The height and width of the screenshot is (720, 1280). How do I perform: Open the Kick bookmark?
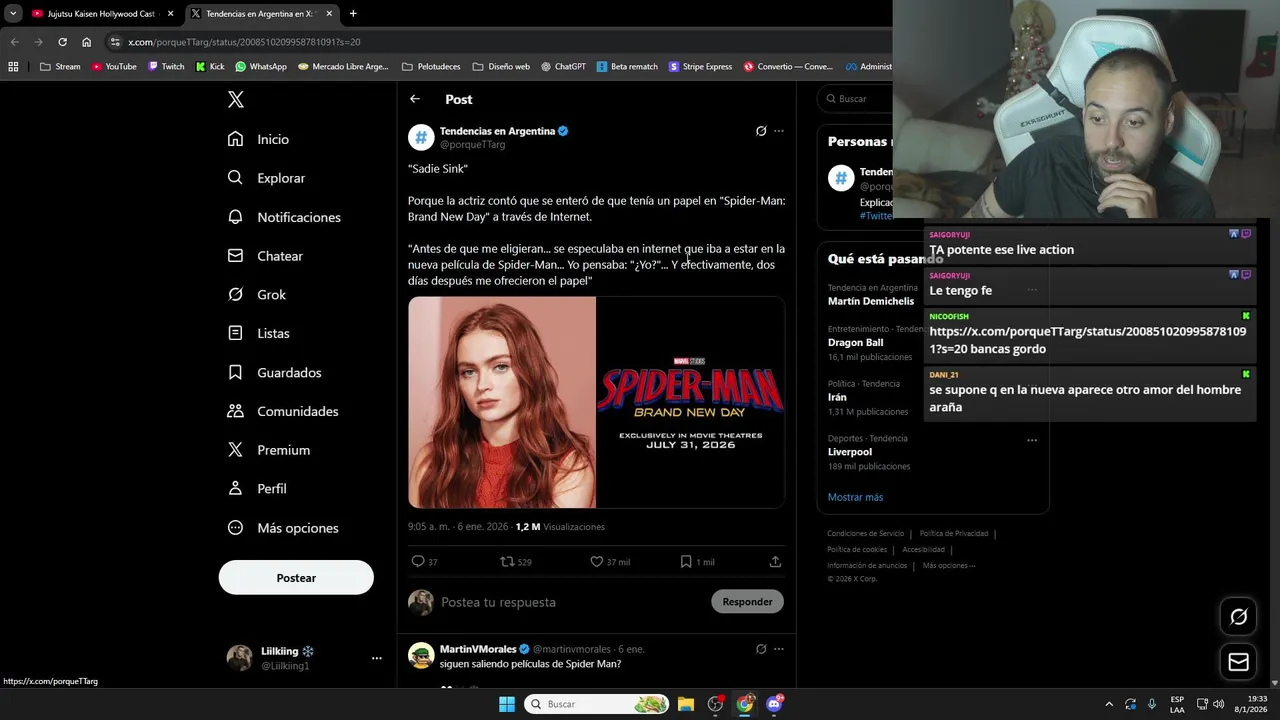pyautogui.click(x=210, y=67)
